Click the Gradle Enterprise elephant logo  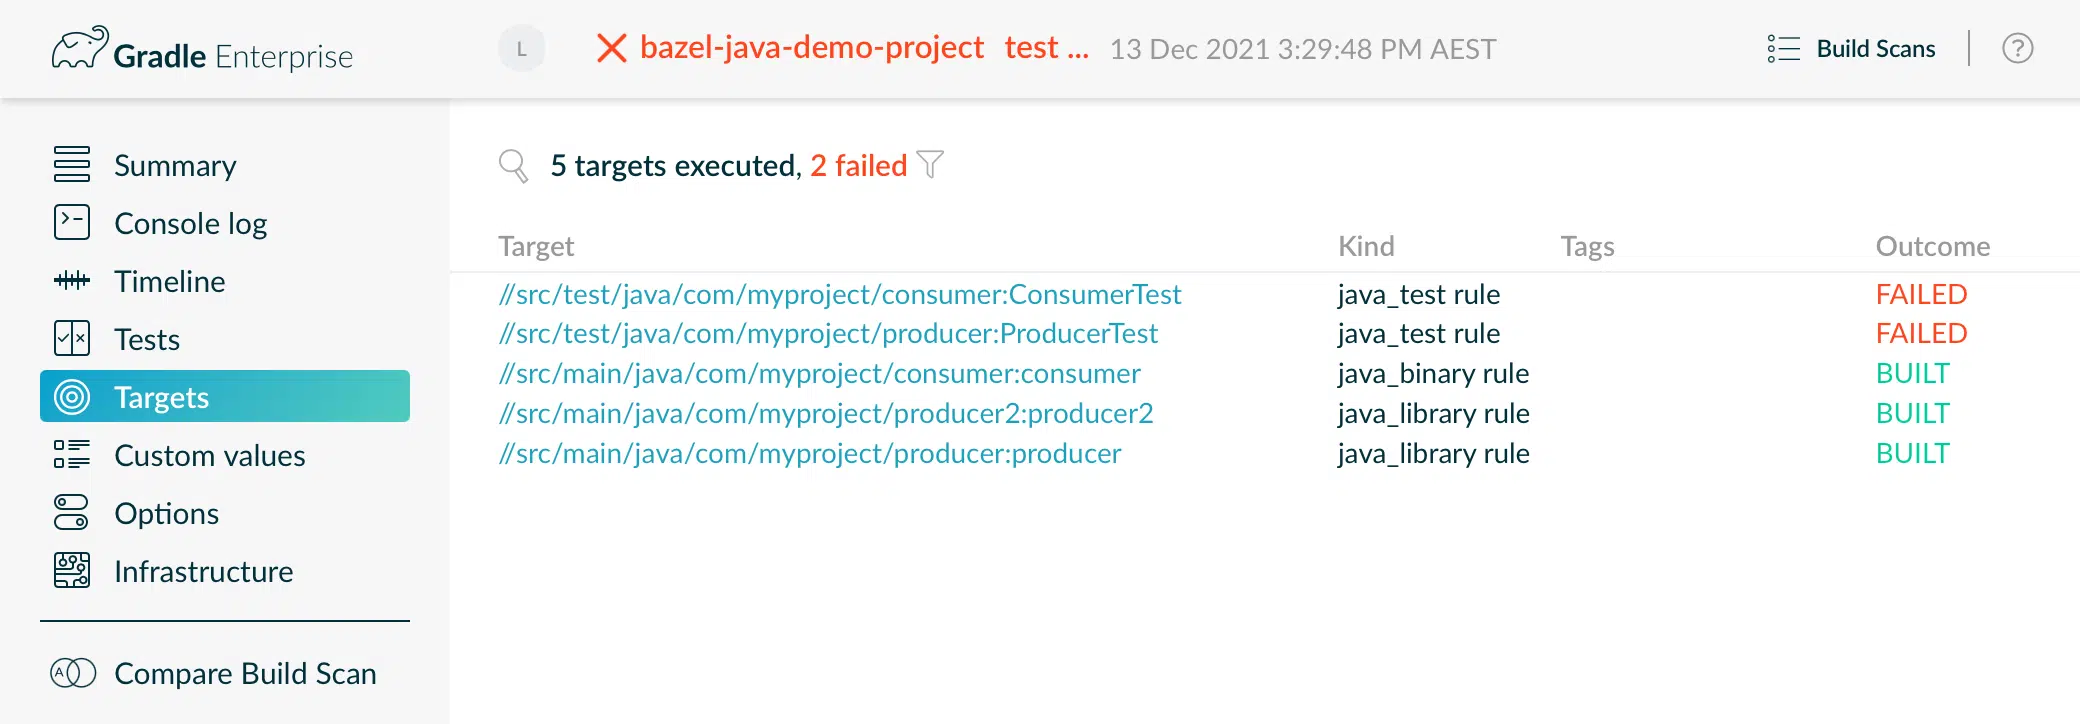tap(80, 49)
